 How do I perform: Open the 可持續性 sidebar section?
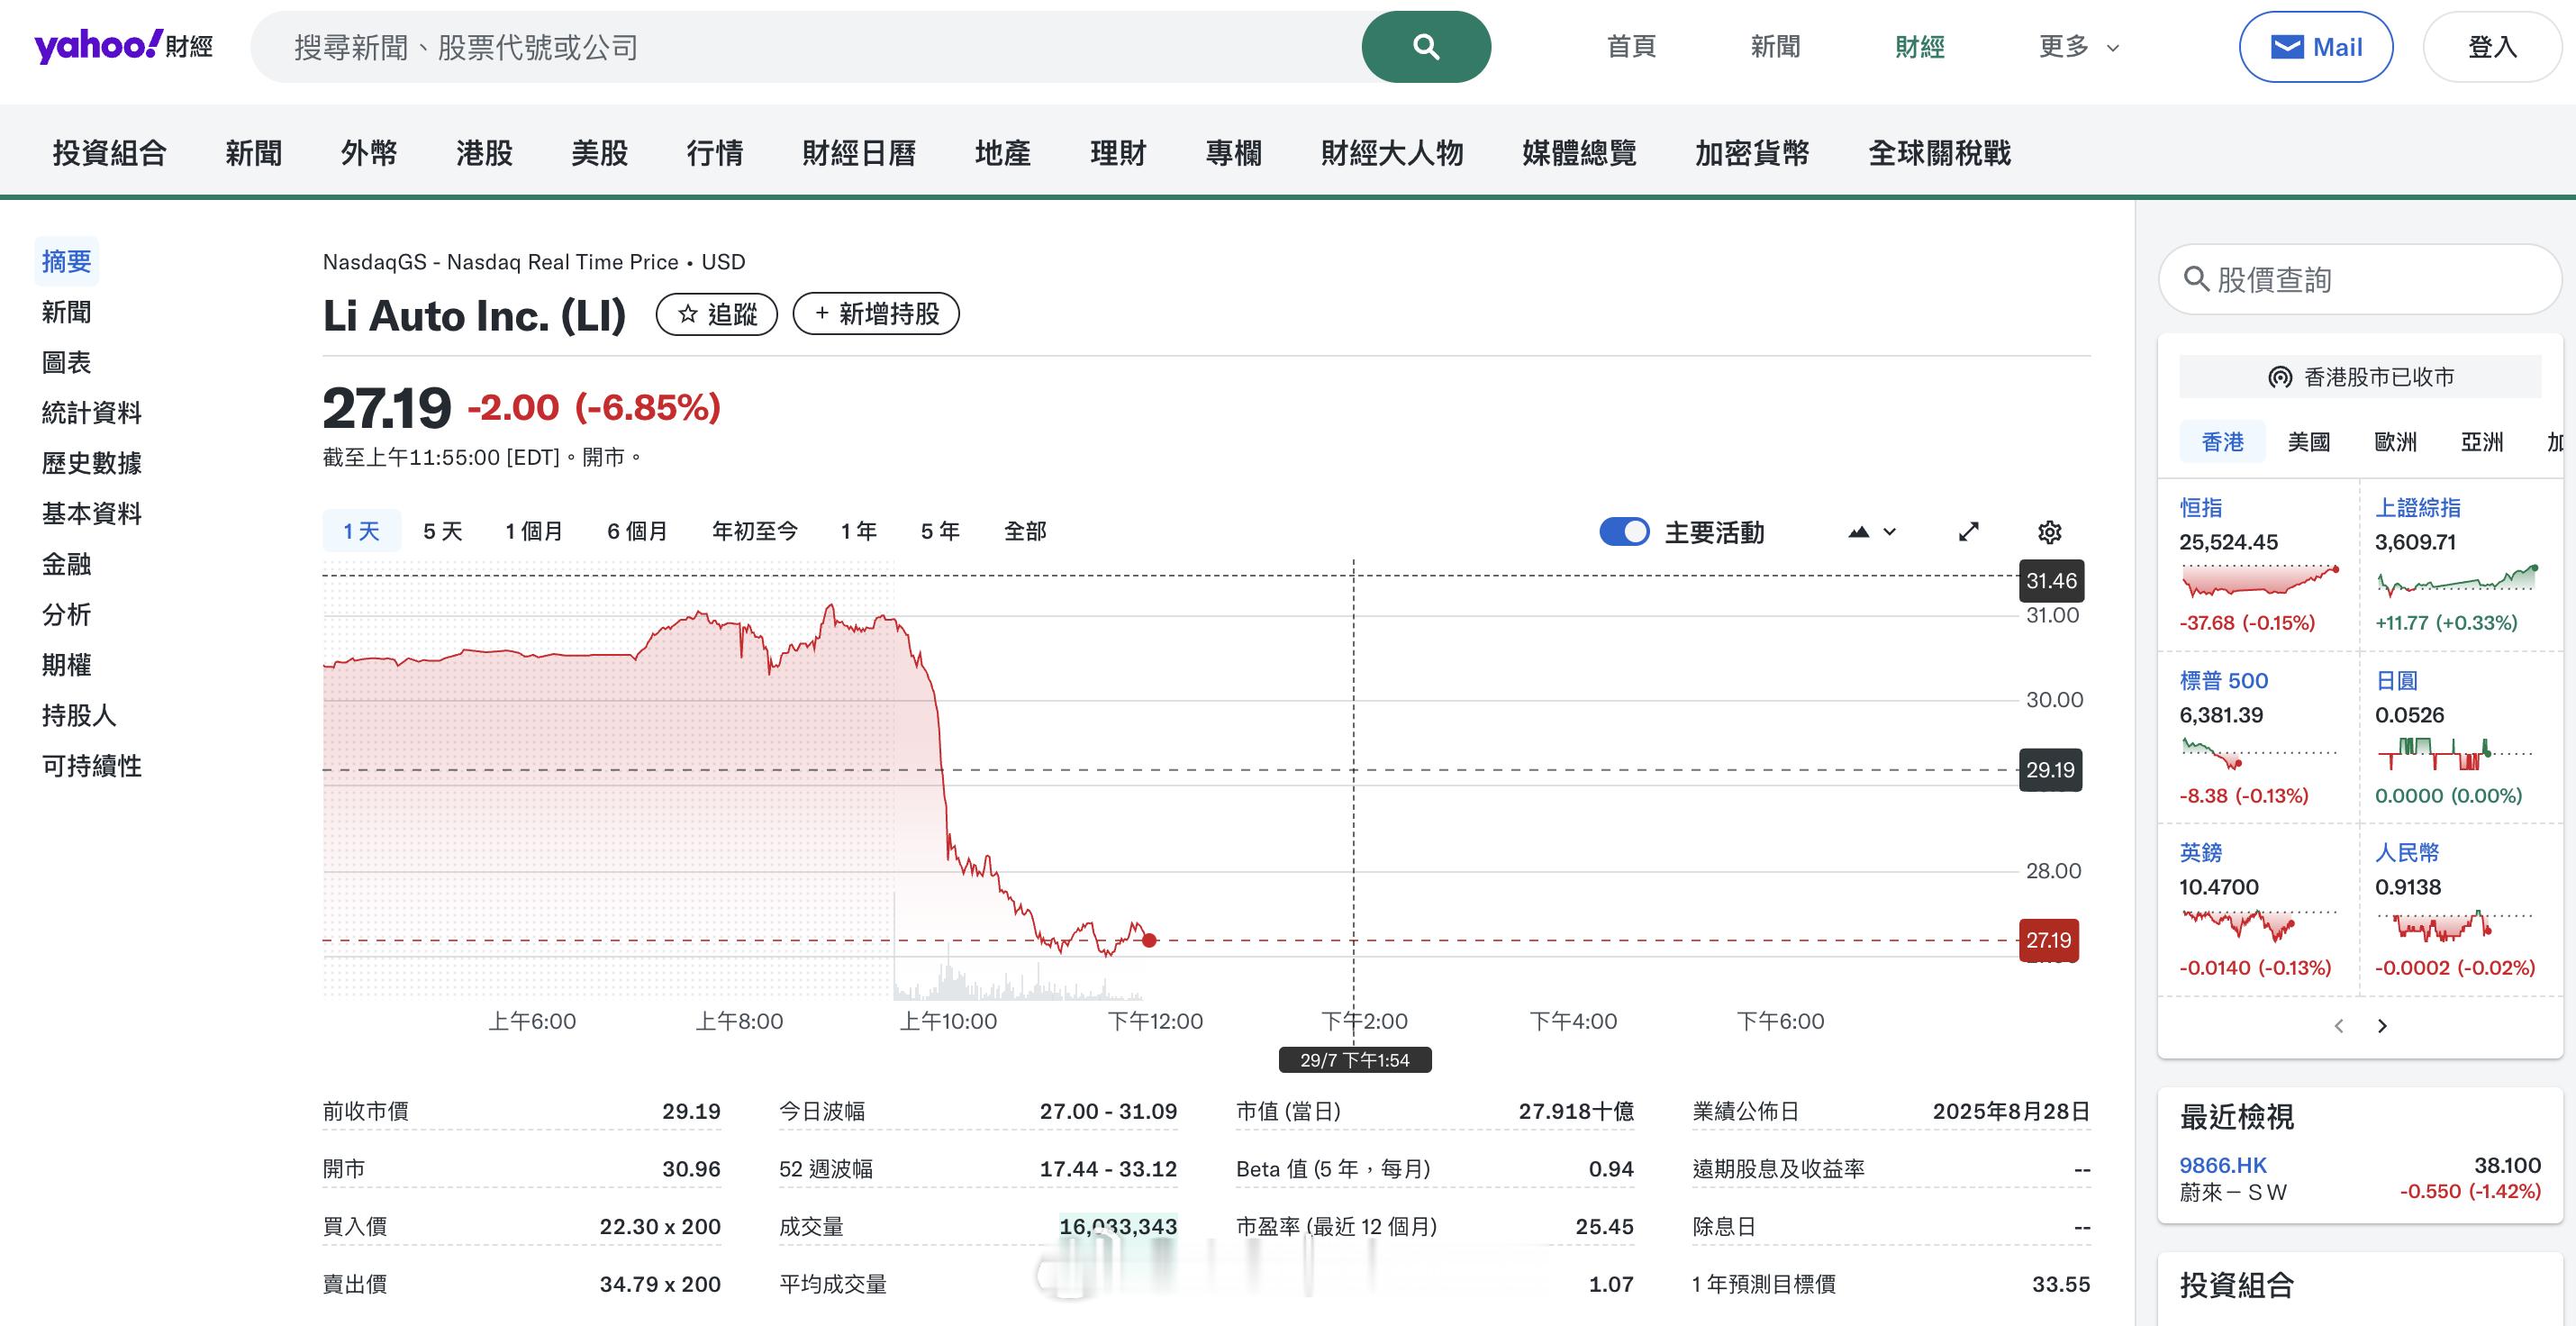[x=91, y=766]
